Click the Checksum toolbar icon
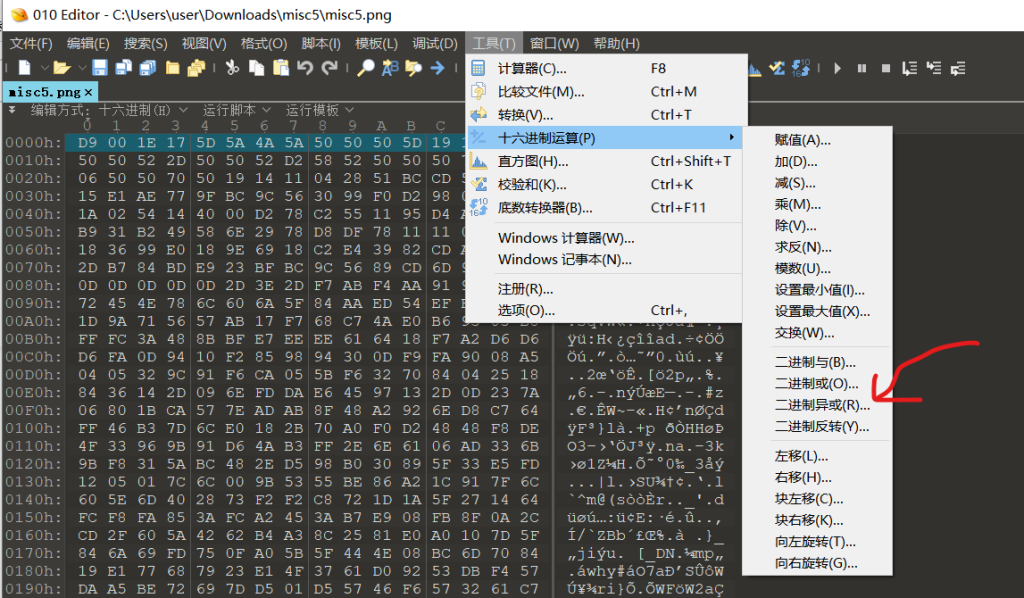The height and width of the screenshot is (598, 1024). click(x=778, y=68)
